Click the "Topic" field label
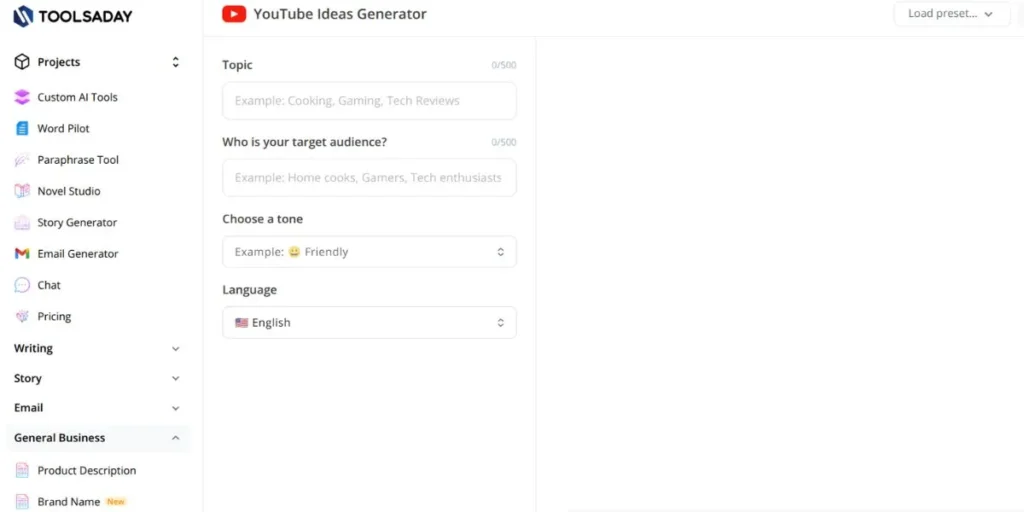Screen dimensions: 1024x512 click(x=237, y=65)
